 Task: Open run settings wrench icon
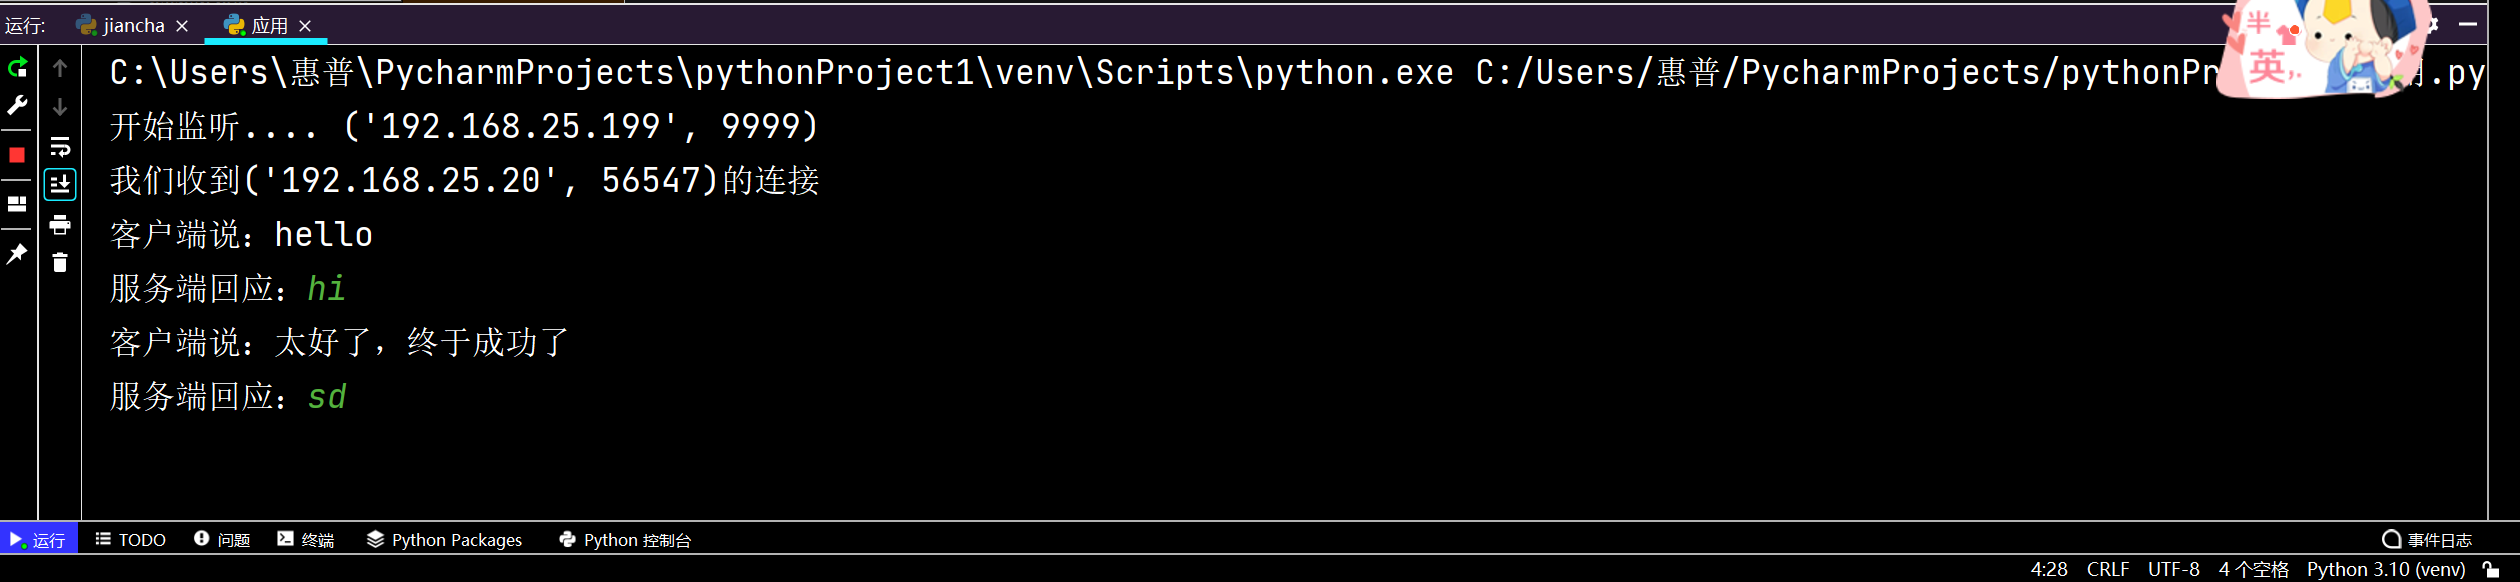coord(17,106)
